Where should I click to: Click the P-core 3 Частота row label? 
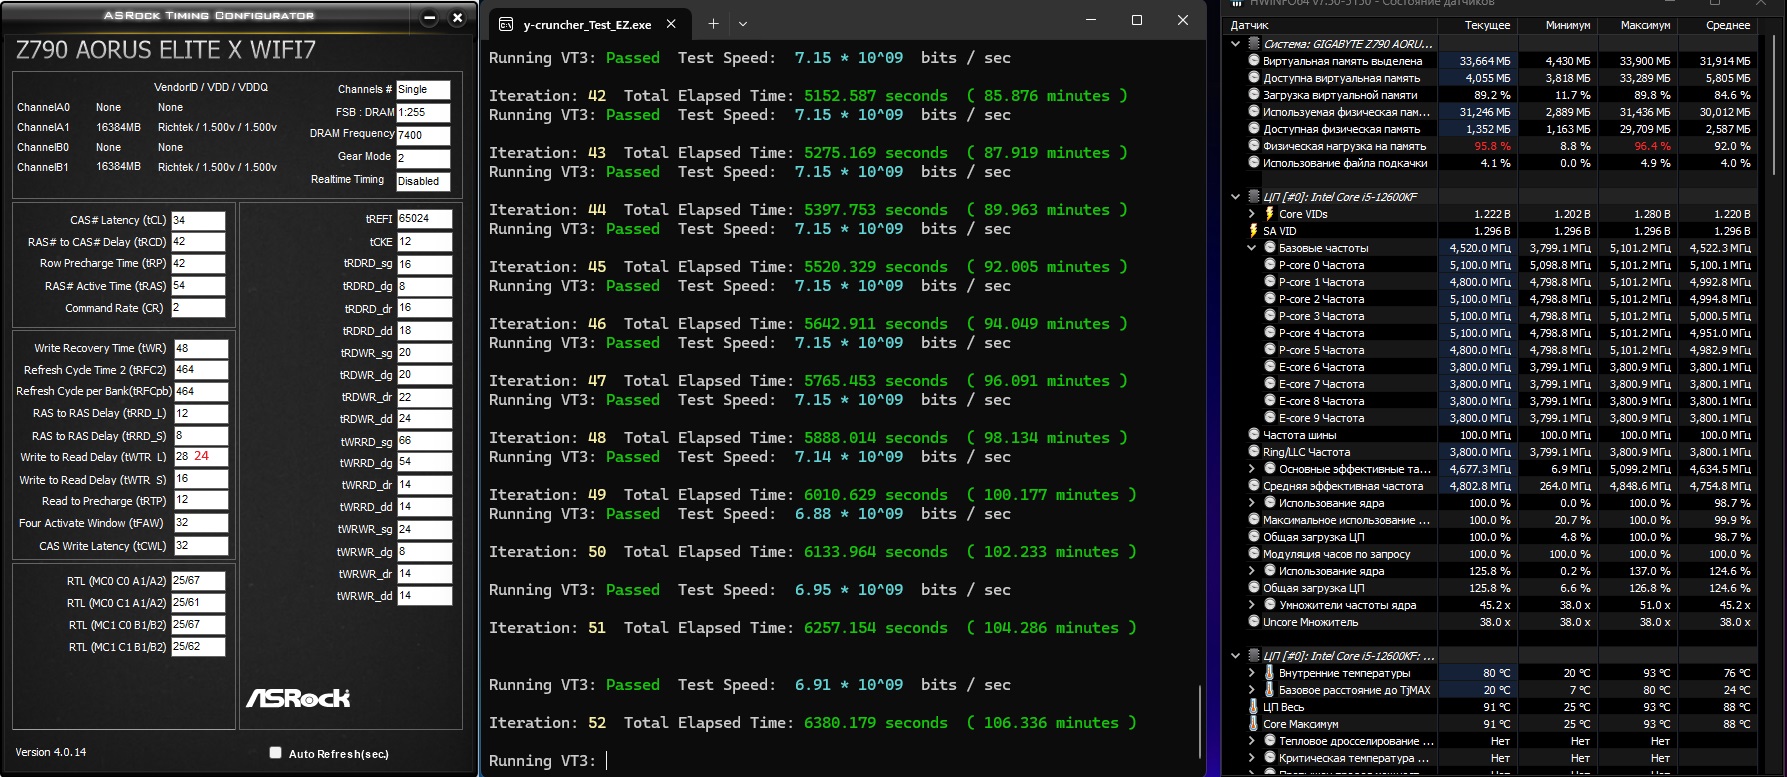(1321, 316)
